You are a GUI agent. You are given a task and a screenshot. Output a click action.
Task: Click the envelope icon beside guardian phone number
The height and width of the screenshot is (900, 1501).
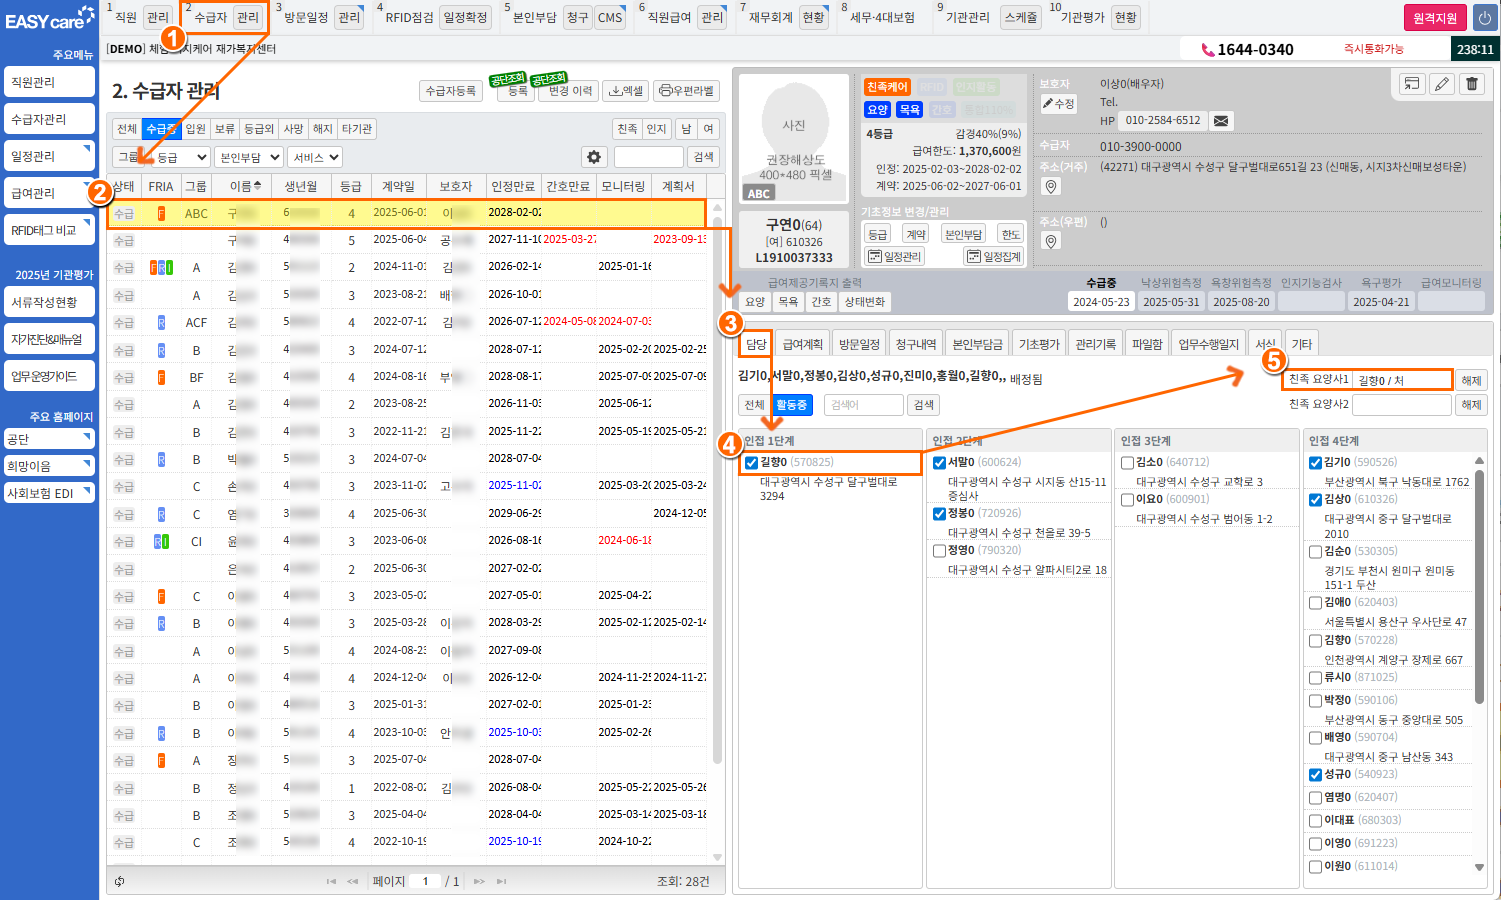1221,121
